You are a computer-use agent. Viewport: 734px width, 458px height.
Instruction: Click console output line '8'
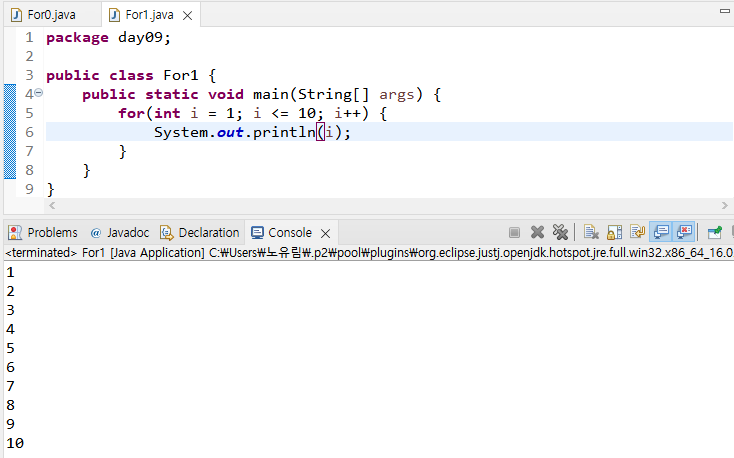click(10, 405)
